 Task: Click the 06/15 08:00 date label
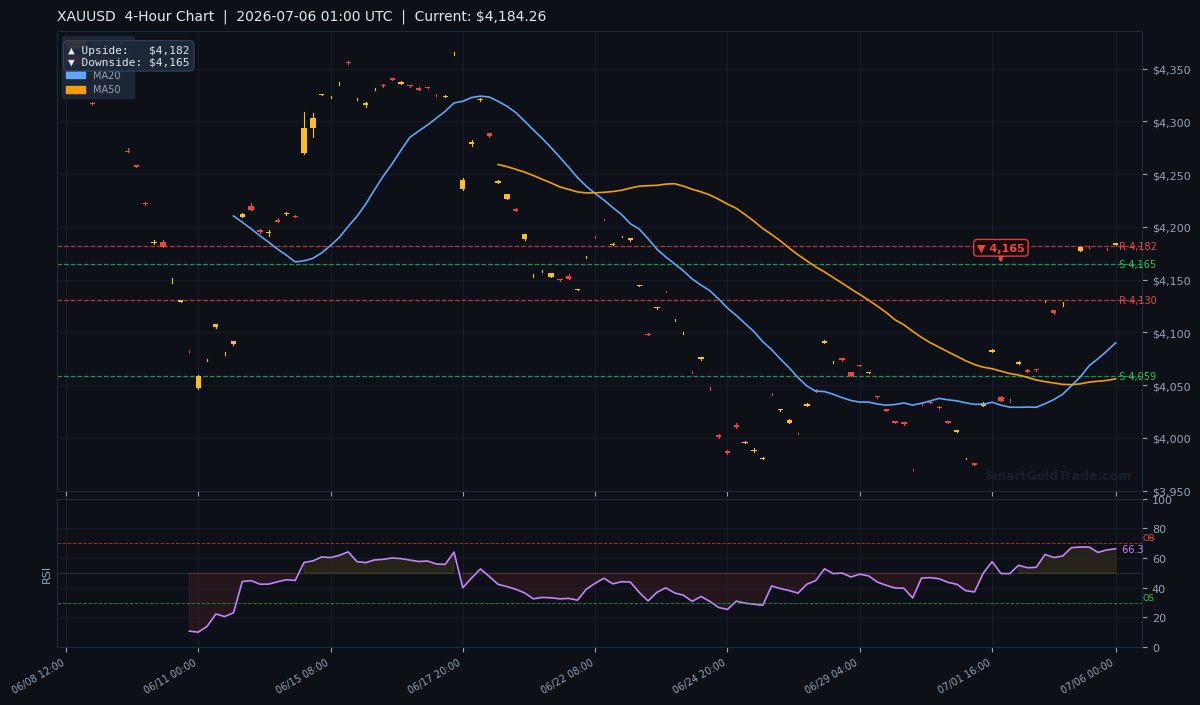tap(304, 676)
